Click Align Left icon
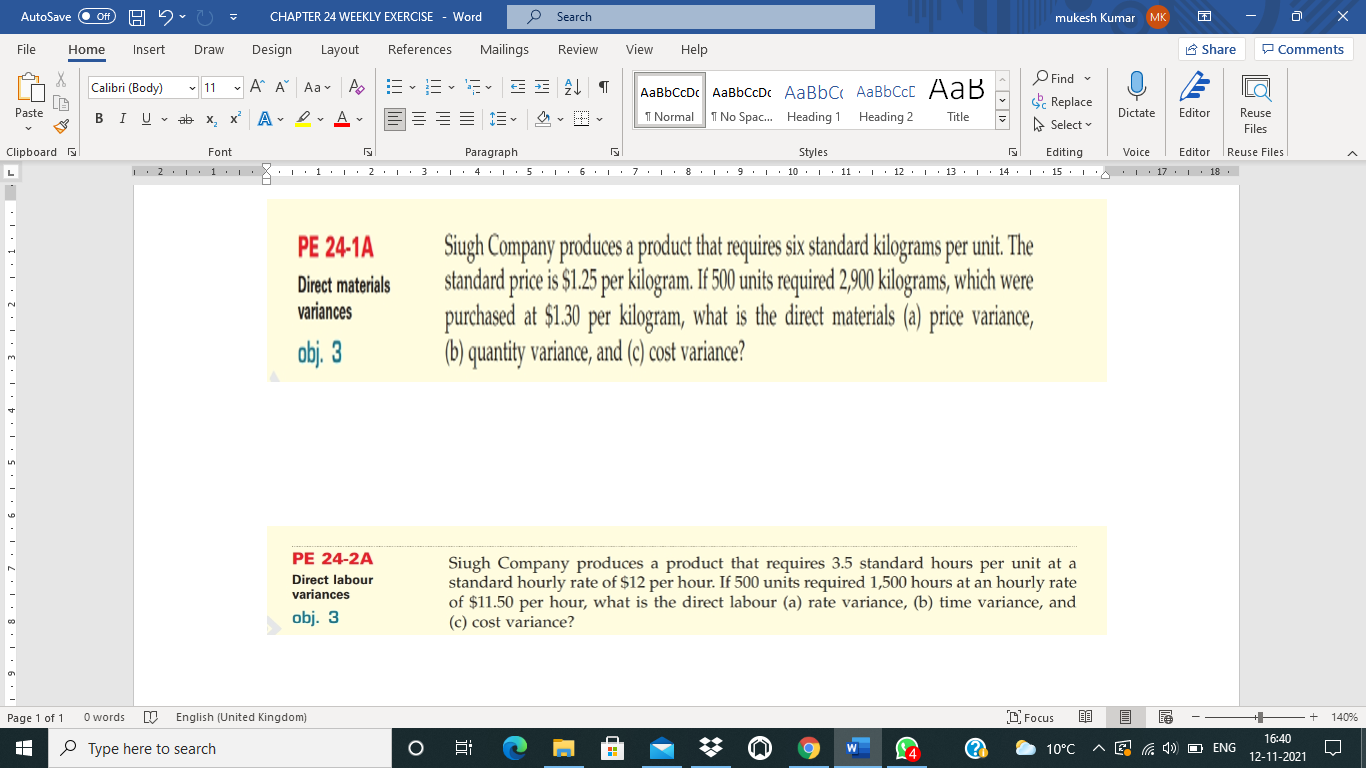This screenshot has height=768, width=1366. coord(396,120)
